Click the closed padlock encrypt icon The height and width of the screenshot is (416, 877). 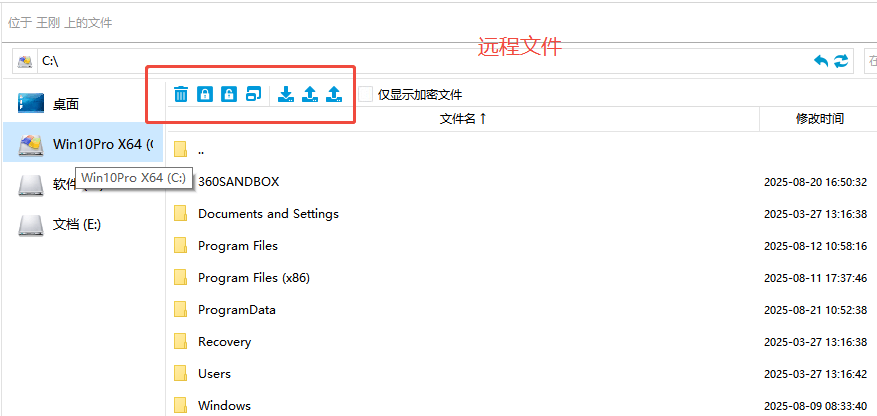coord(205,94)
